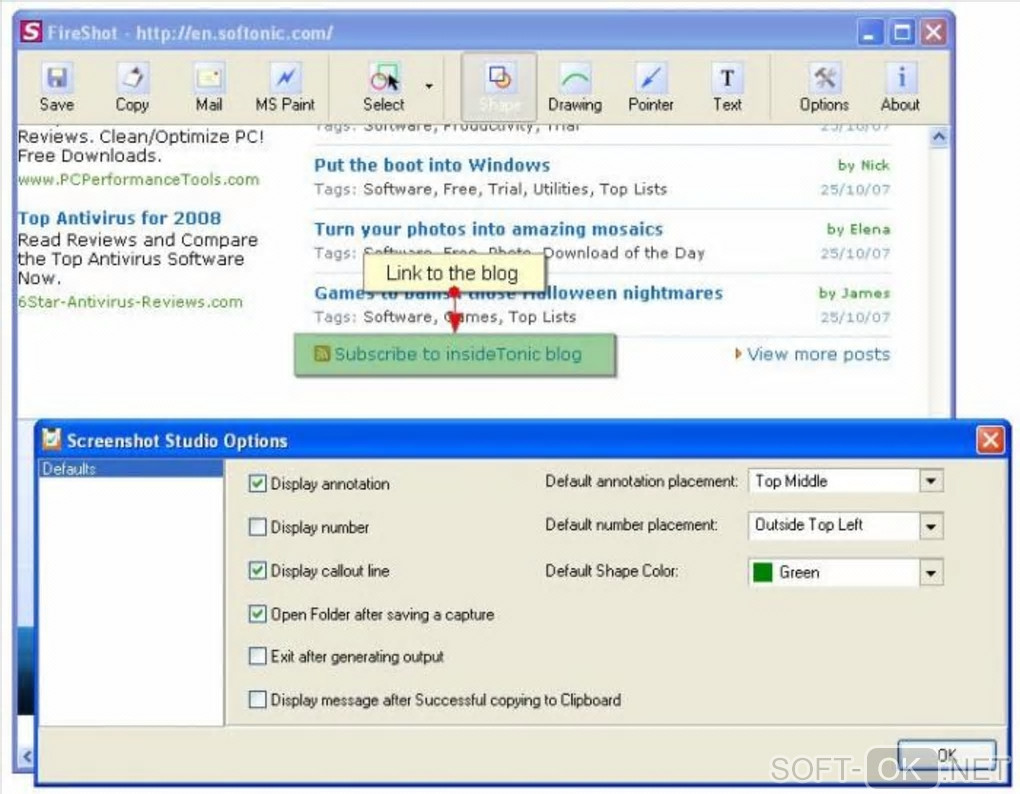The width and height of the screenshot is (1020, 794).
Task: Click the RSS feed icon
Action: click(x=321, y=353)
